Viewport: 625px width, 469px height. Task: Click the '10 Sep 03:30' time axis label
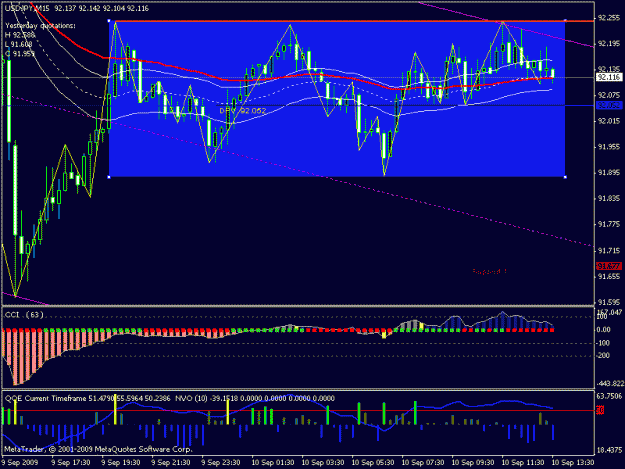coord(323,462)
